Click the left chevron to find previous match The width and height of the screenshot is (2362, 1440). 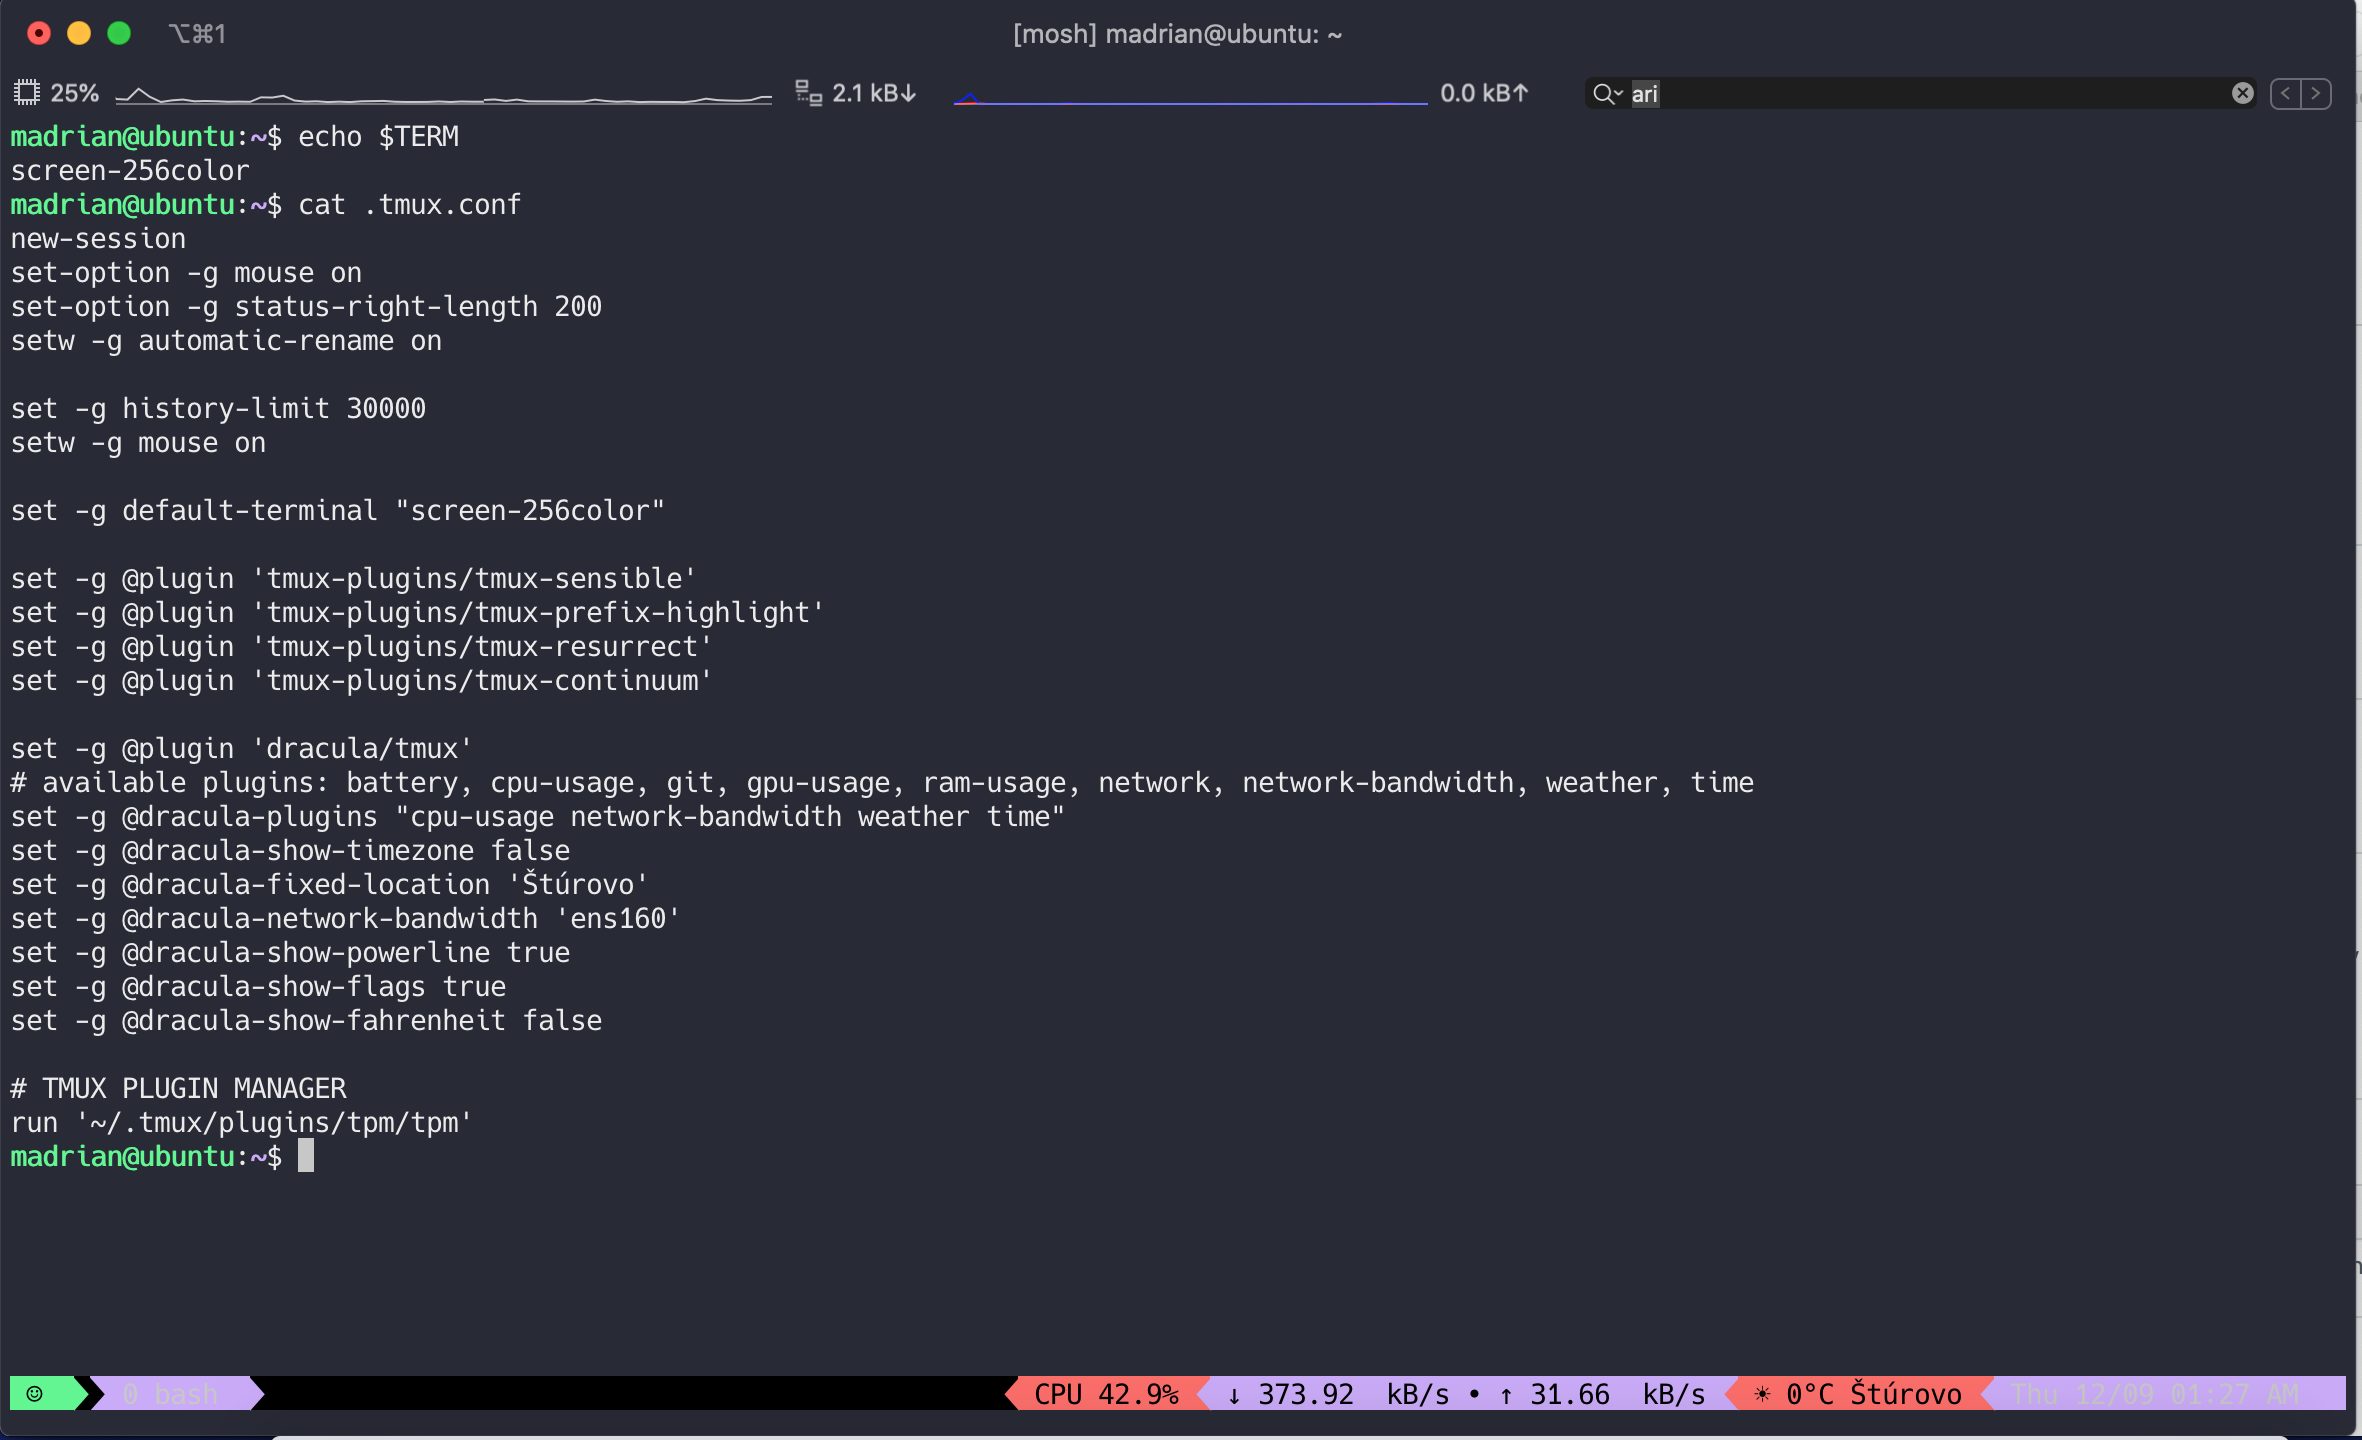click(x=2286, y=93)
